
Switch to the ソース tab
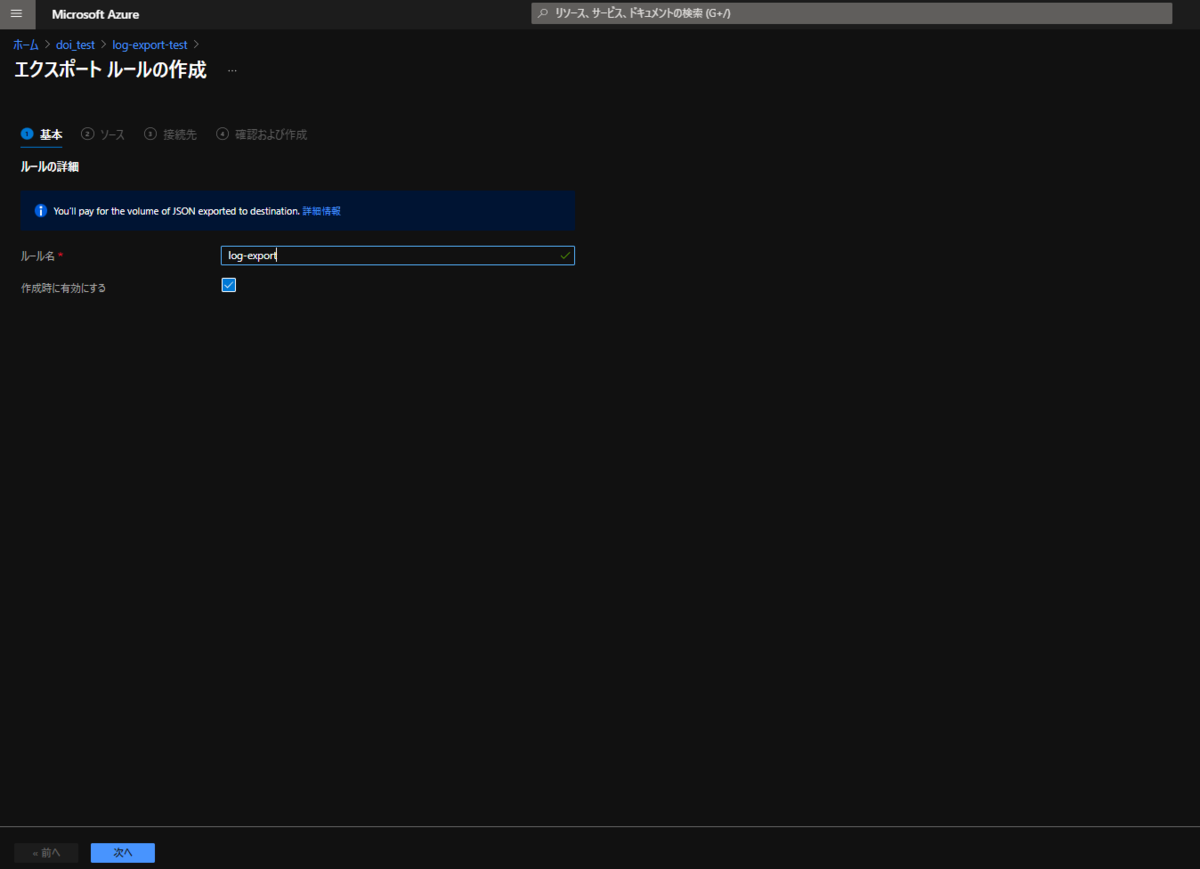tap(104, 134)
